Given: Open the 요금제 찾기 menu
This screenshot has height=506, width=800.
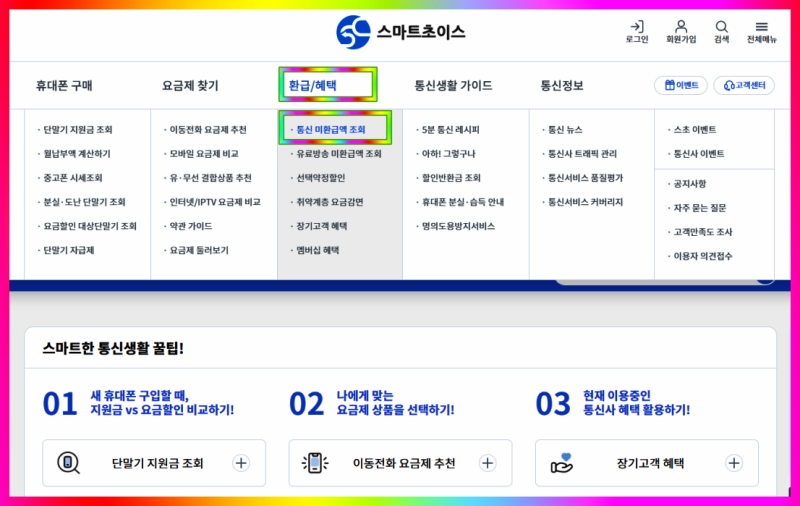Looking at the screenshot, I should (190, 85).
